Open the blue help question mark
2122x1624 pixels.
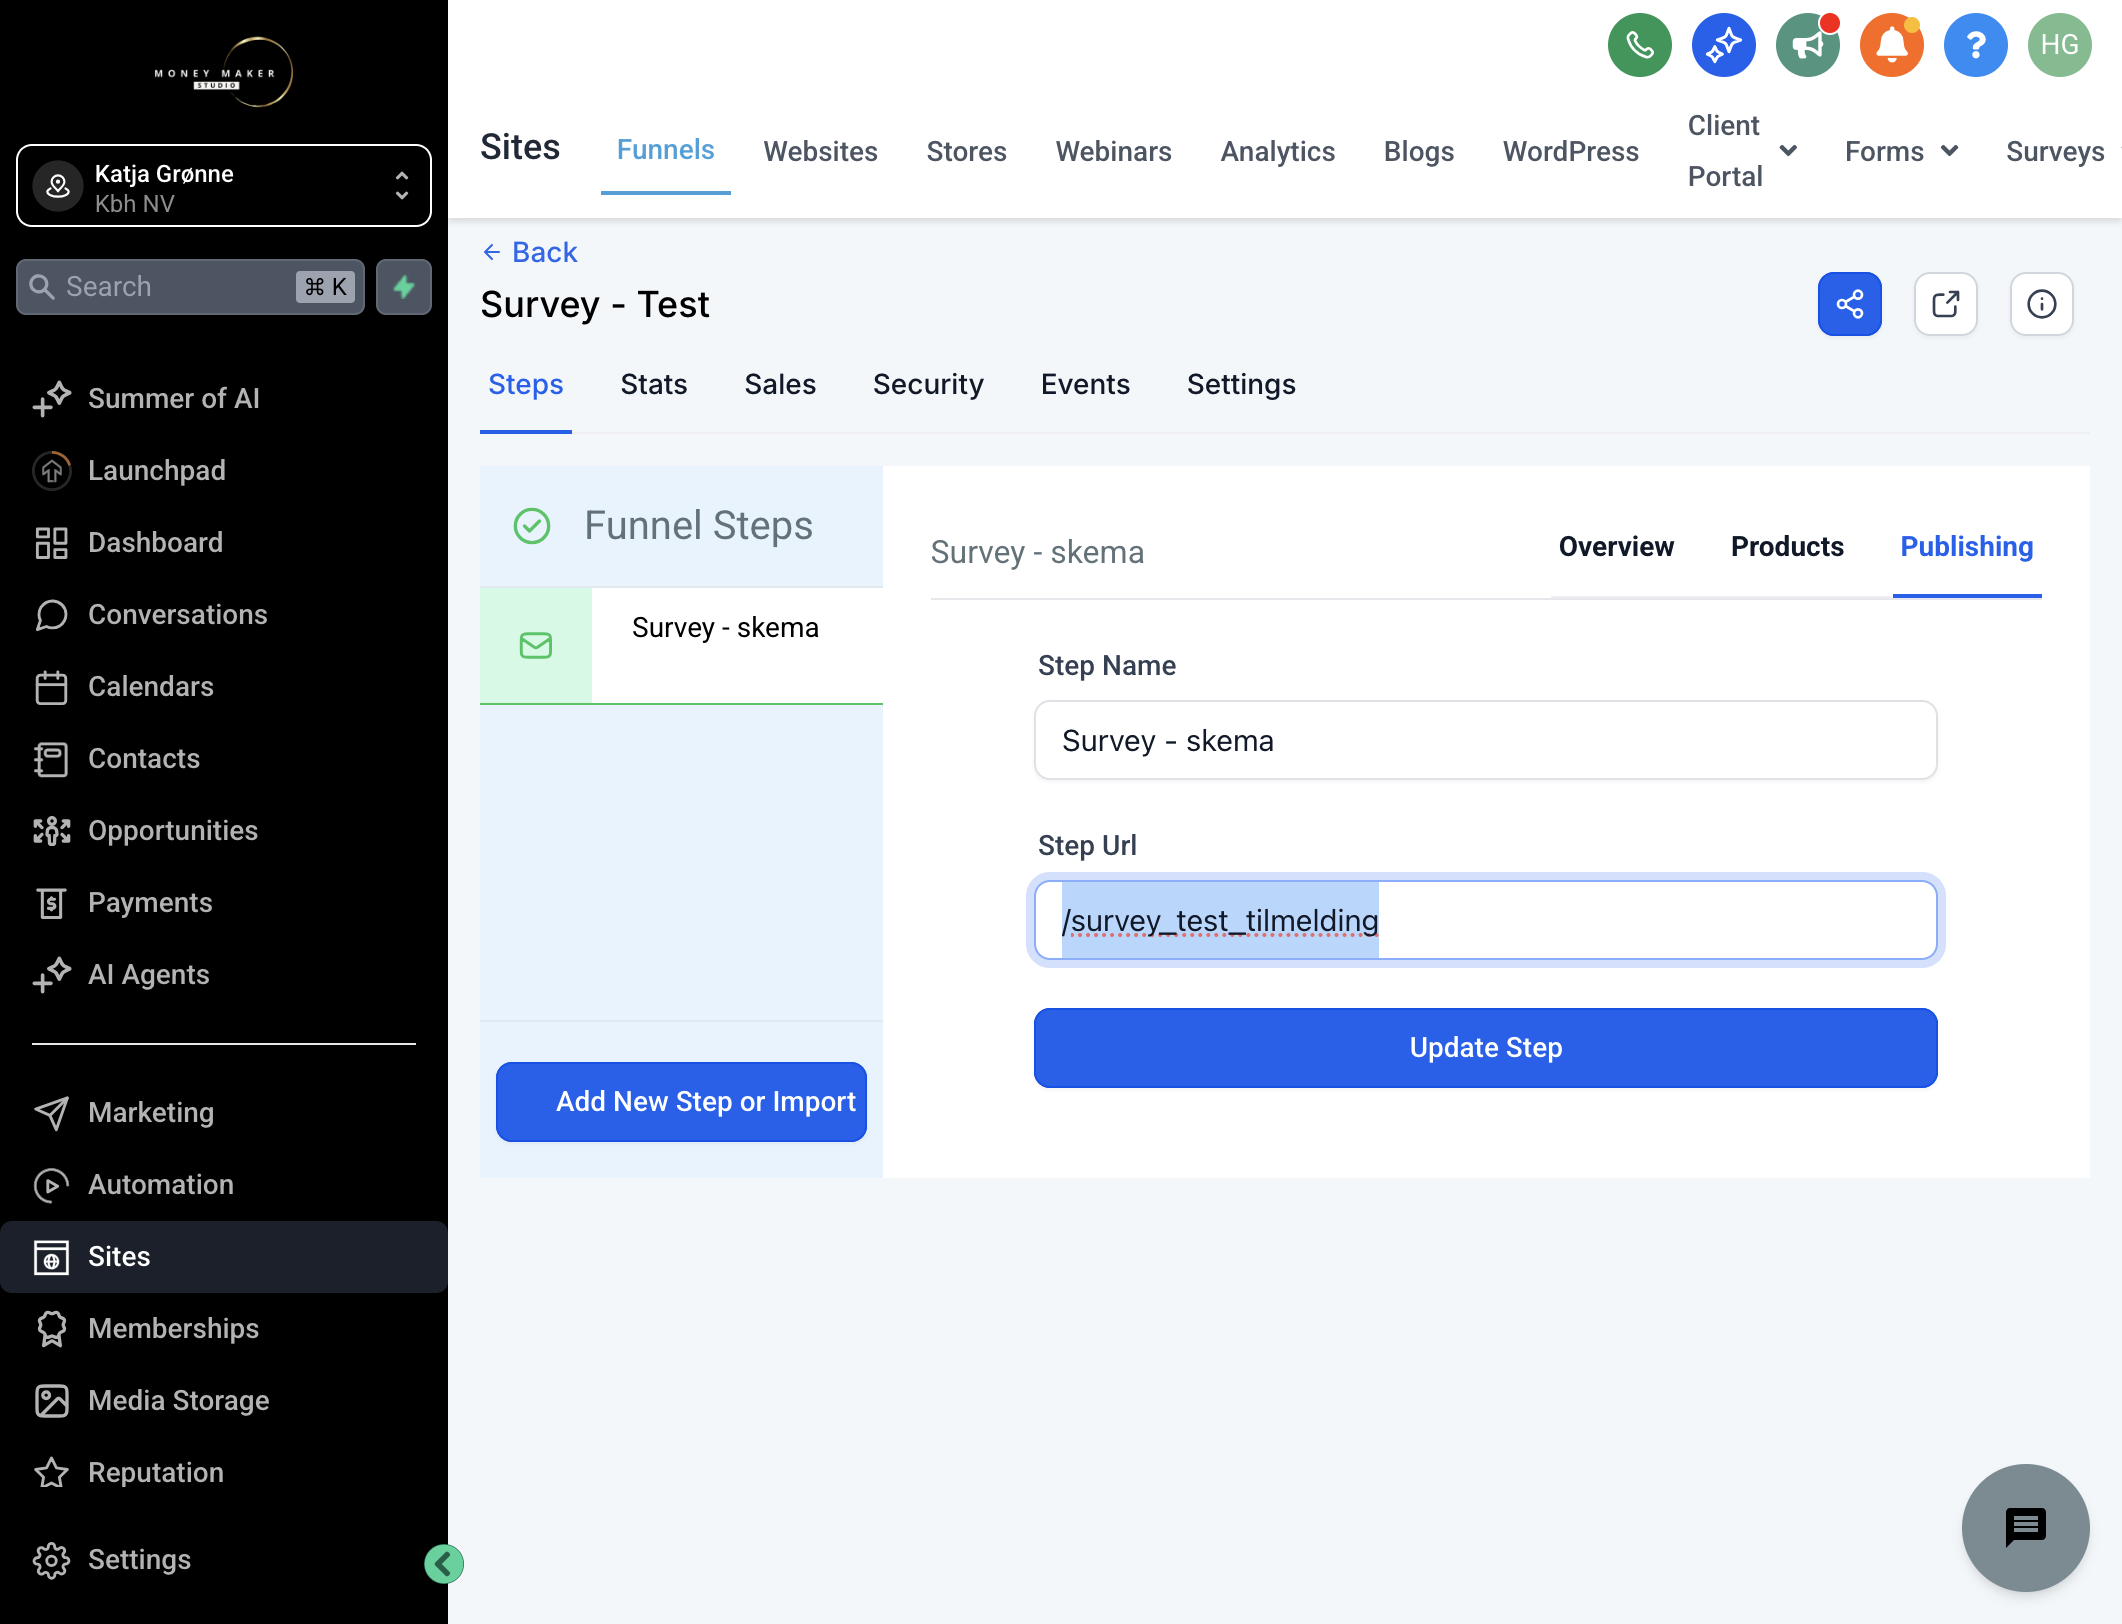tap(1975, 45)
